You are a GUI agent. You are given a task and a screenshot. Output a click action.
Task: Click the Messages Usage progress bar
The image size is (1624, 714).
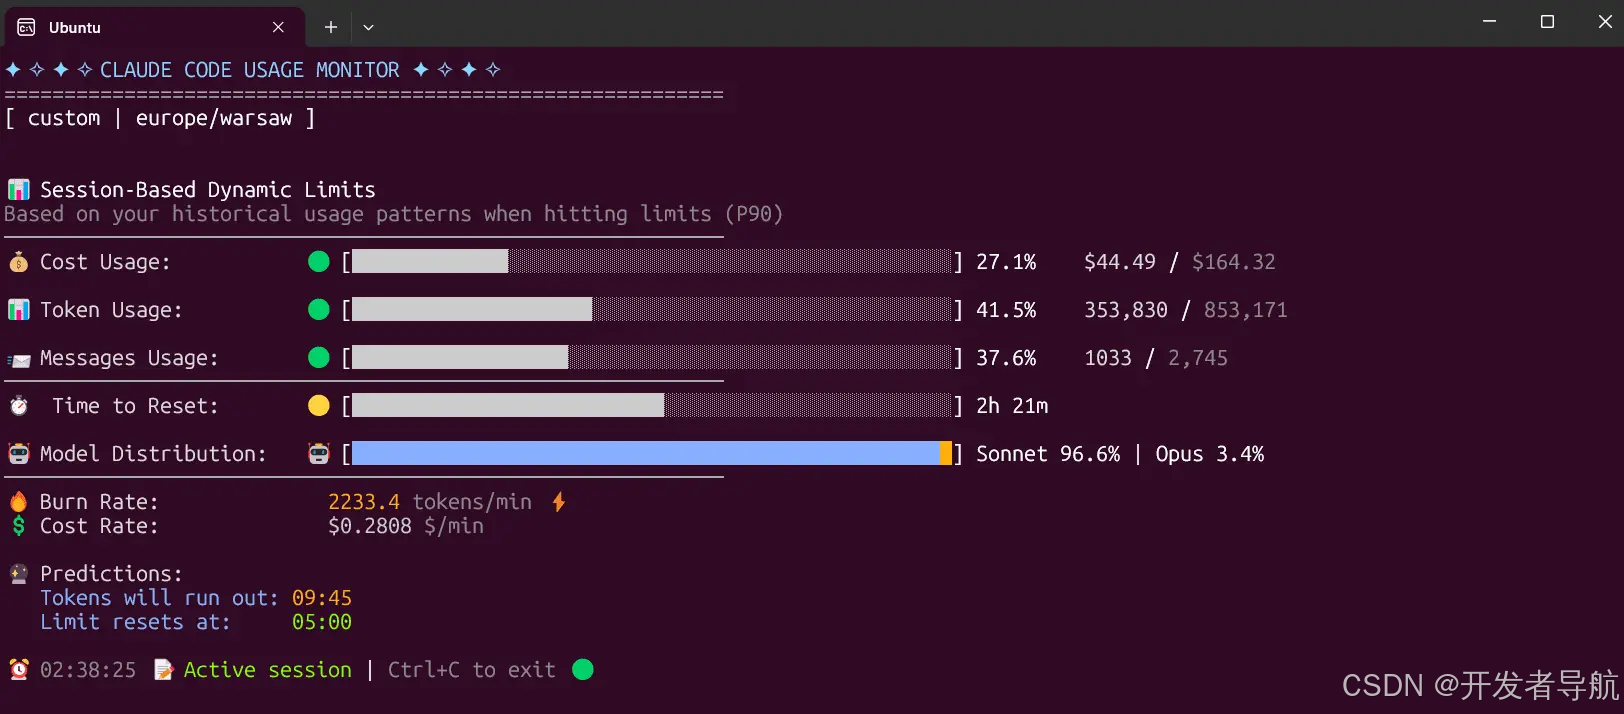tap(652, 358)
